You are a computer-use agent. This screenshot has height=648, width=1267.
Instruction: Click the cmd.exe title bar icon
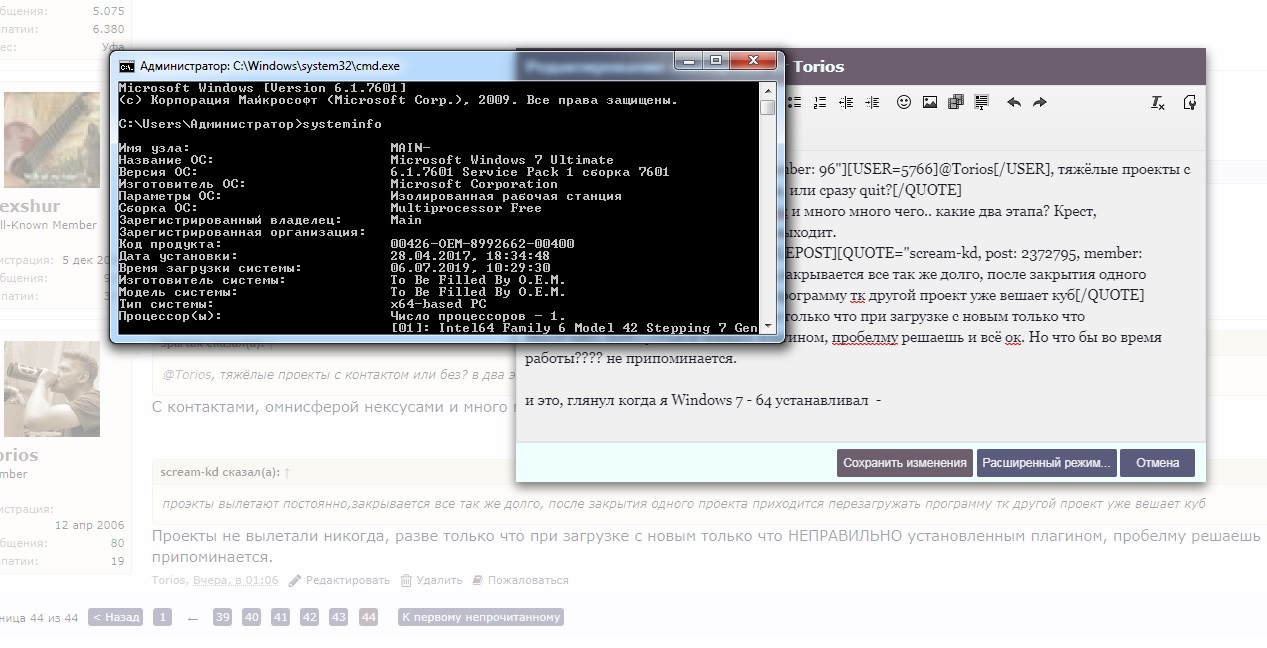pos(127,66)
